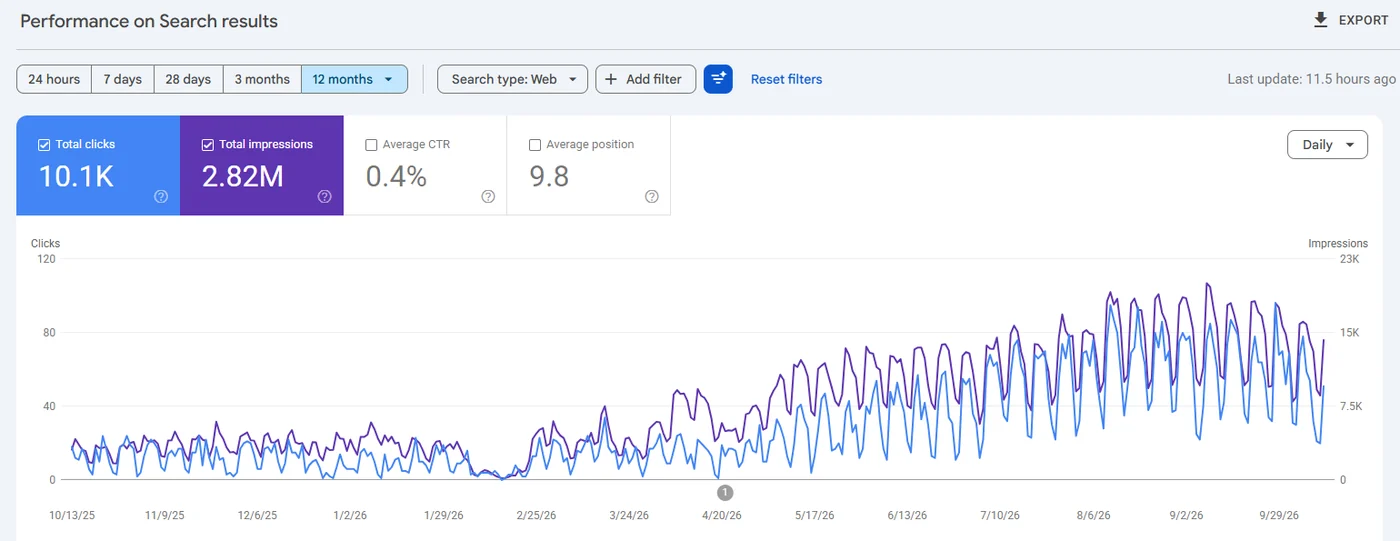Click the 15K impressions axis value
The image size is (1400, 541).
tap(1349, 333)
